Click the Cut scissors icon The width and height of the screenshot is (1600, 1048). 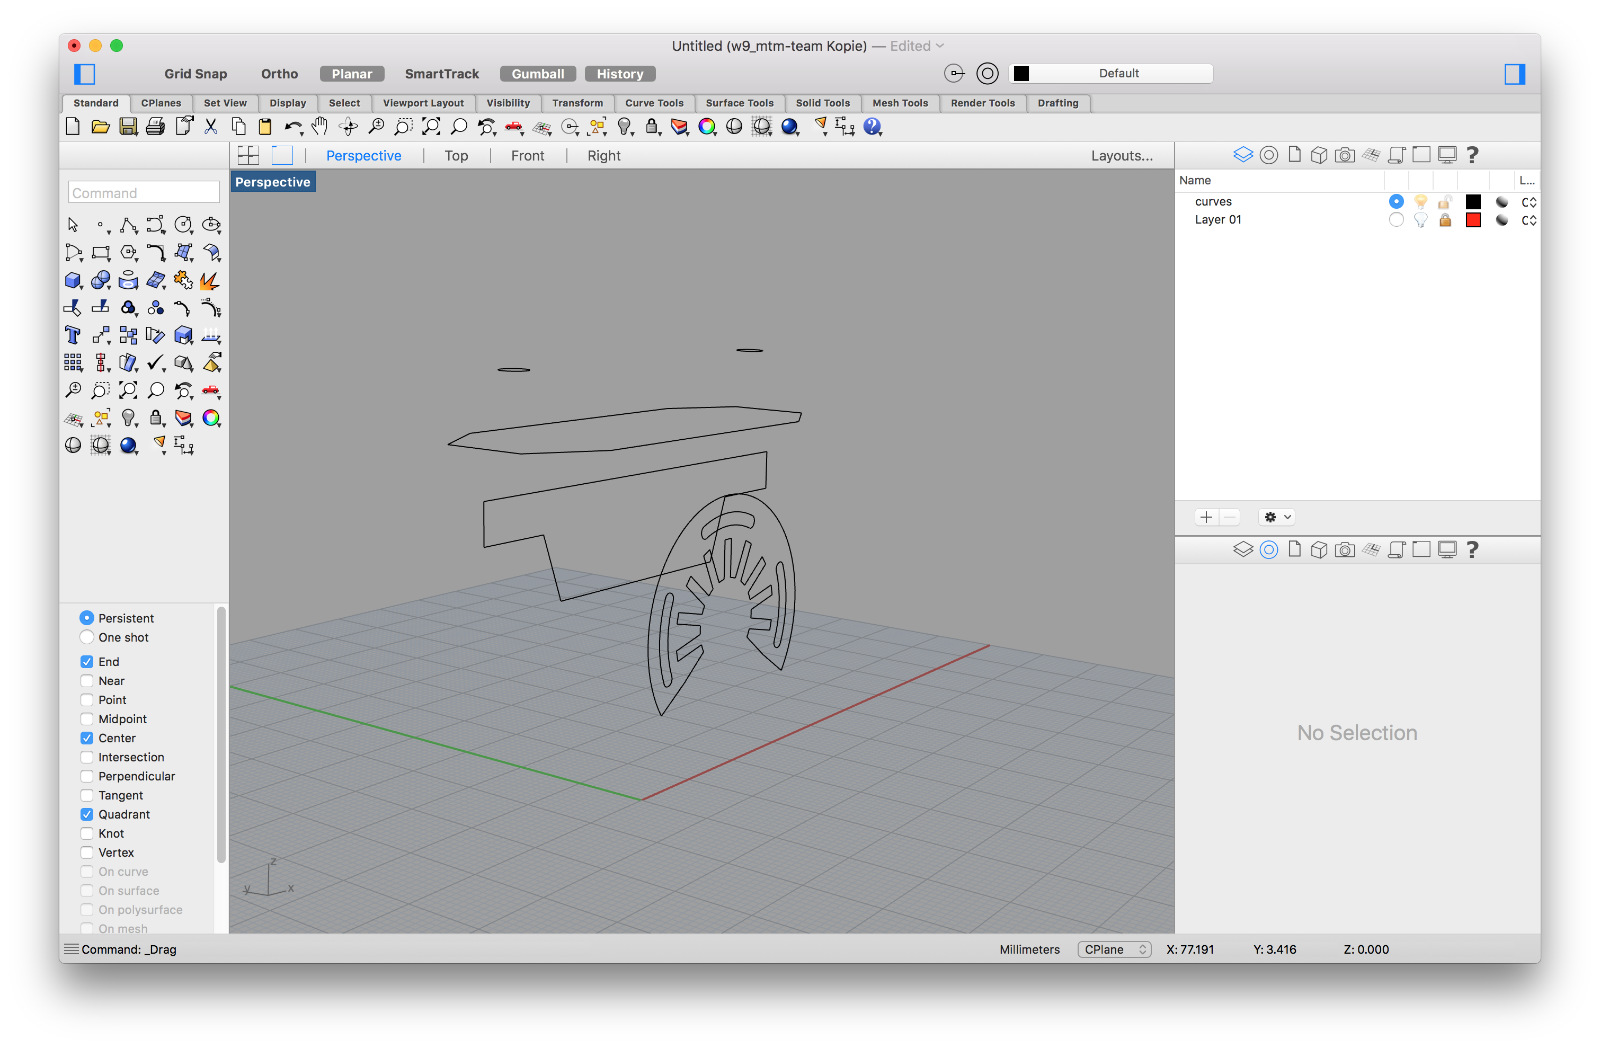tap(211, 126)
